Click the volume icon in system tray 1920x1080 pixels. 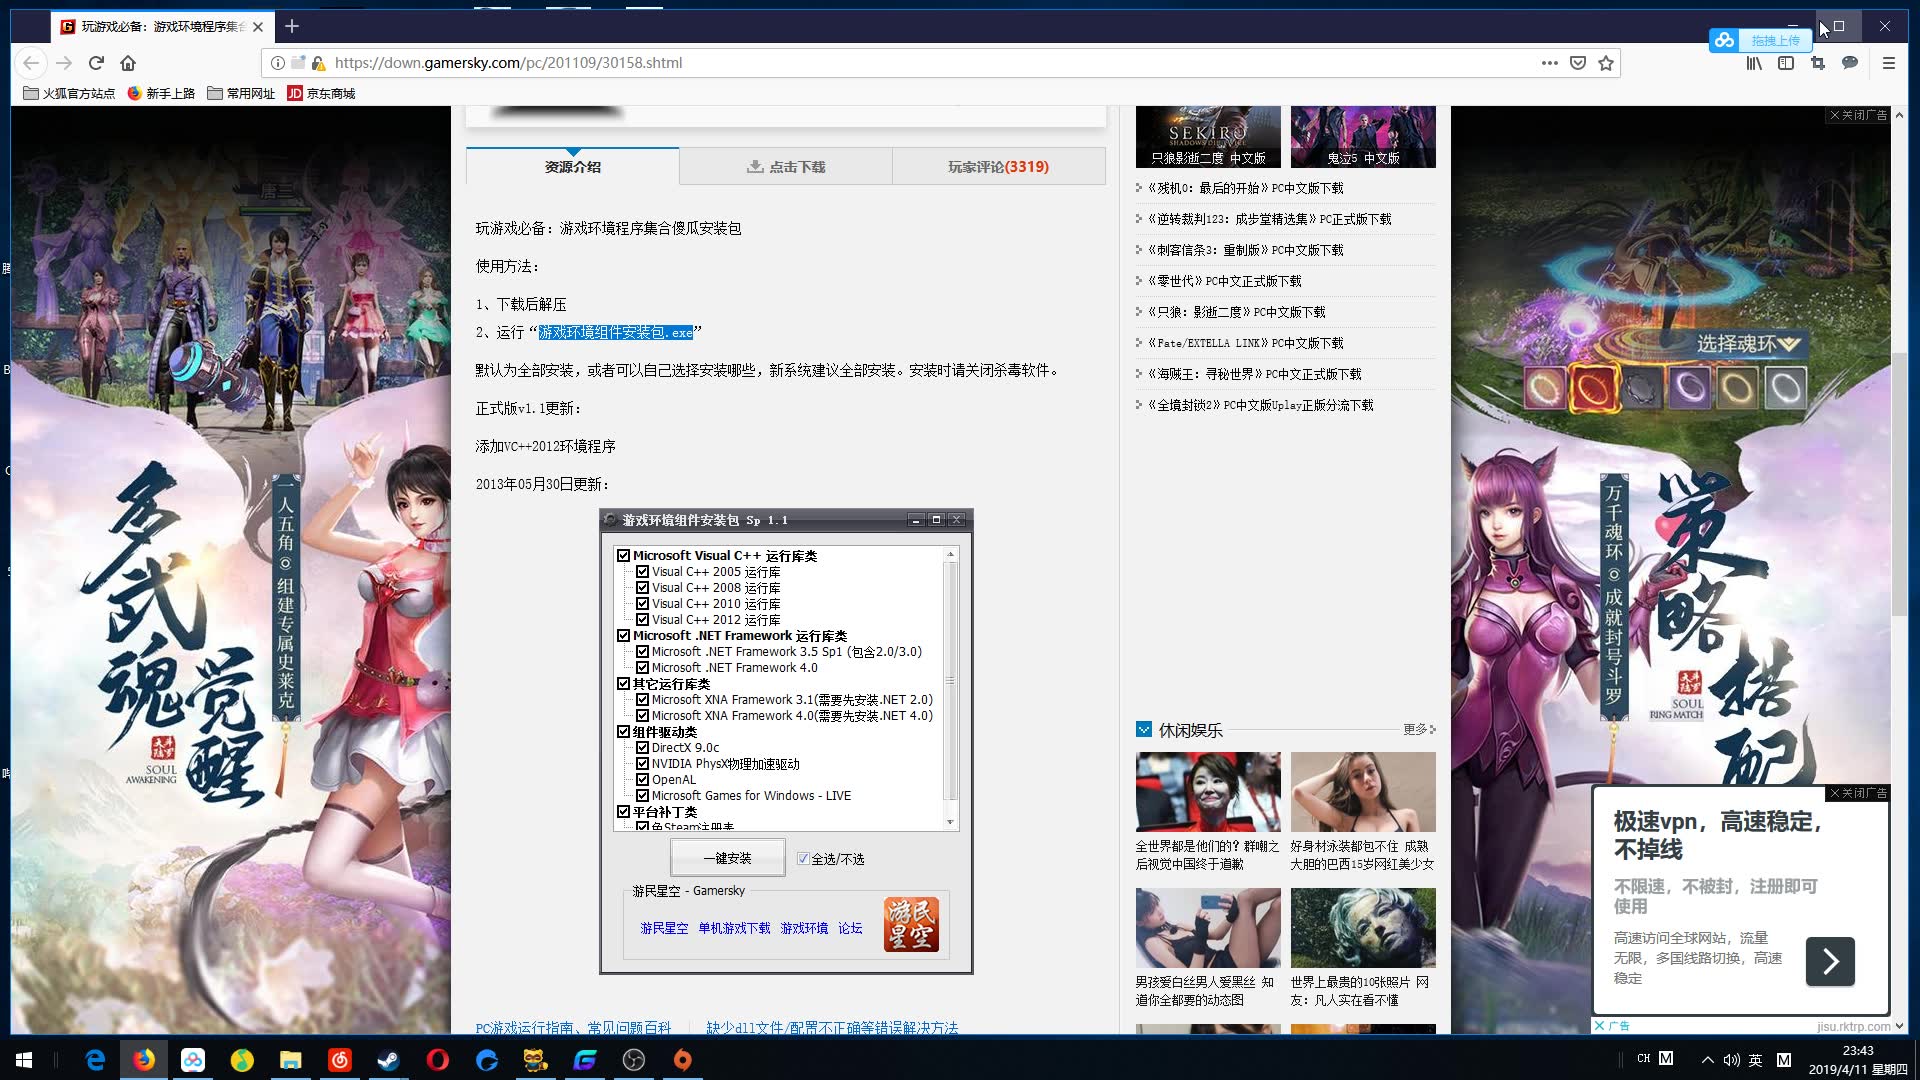[x=1731, y=1060]
